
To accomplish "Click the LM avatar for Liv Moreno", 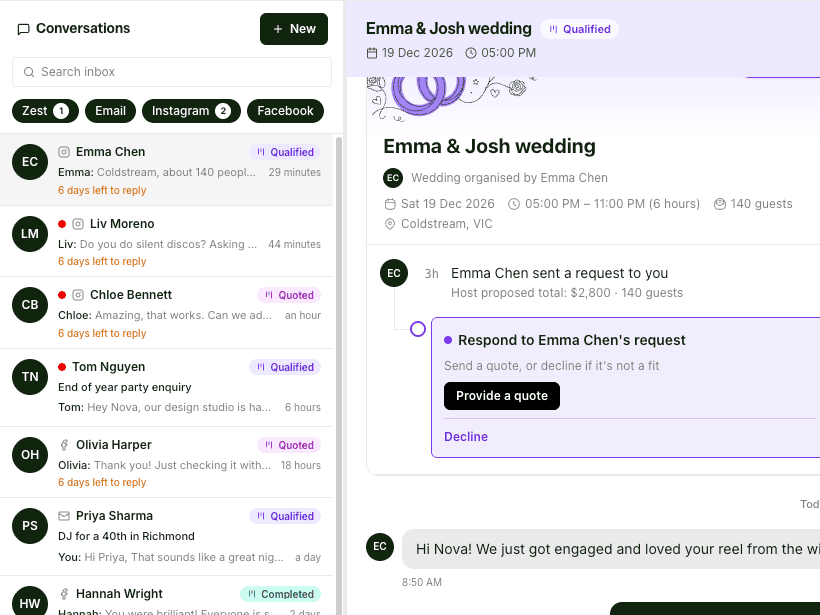I will [x=30, y=234].
